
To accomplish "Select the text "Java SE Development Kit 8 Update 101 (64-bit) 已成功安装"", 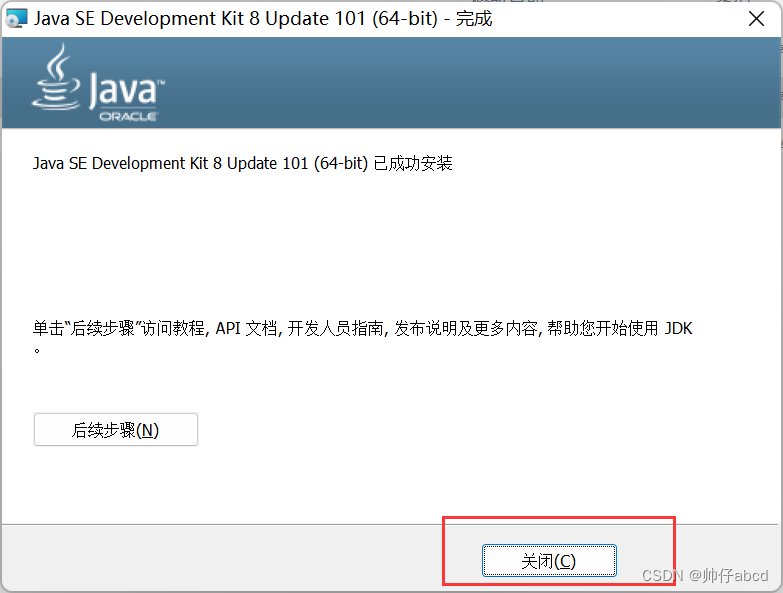I will [243, 163].
